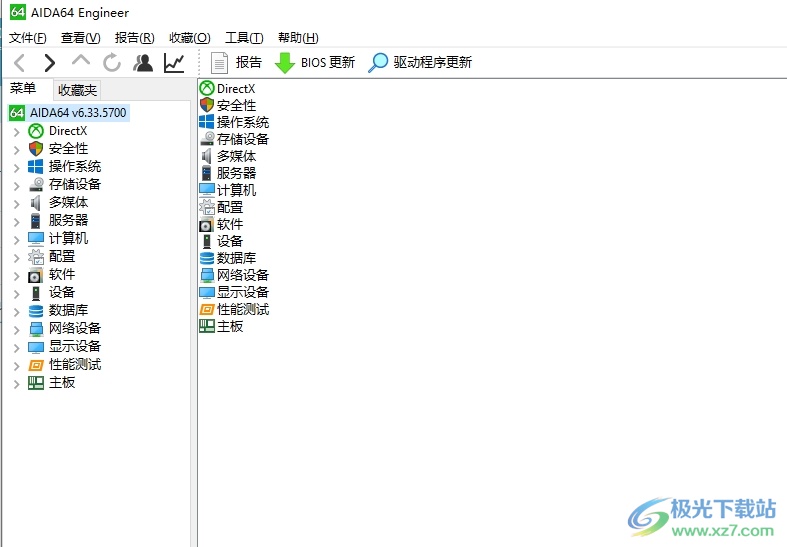This screenshot has height=547, width=787.
Task: Open the 报告(R) menu
Action: point(135,38)
